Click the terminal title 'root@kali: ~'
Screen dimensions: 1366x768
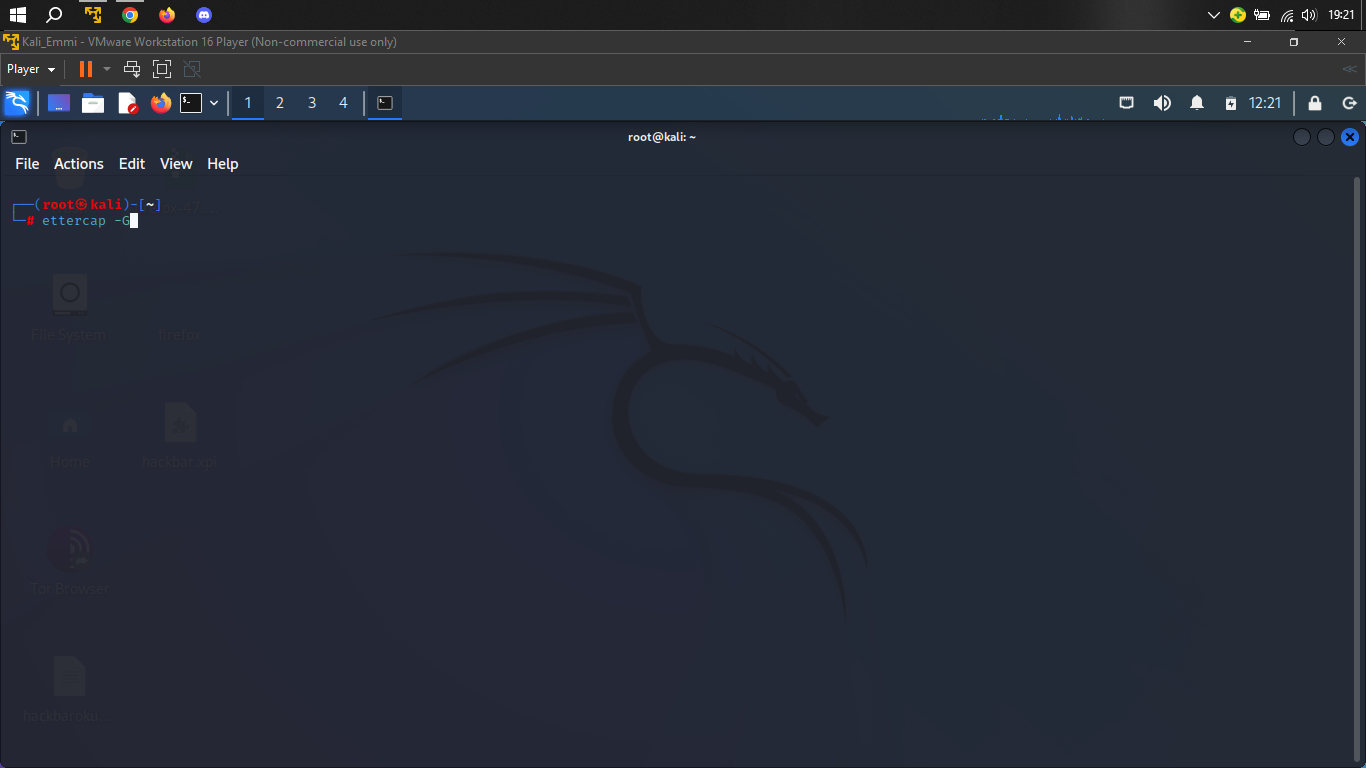pos(662,137)
